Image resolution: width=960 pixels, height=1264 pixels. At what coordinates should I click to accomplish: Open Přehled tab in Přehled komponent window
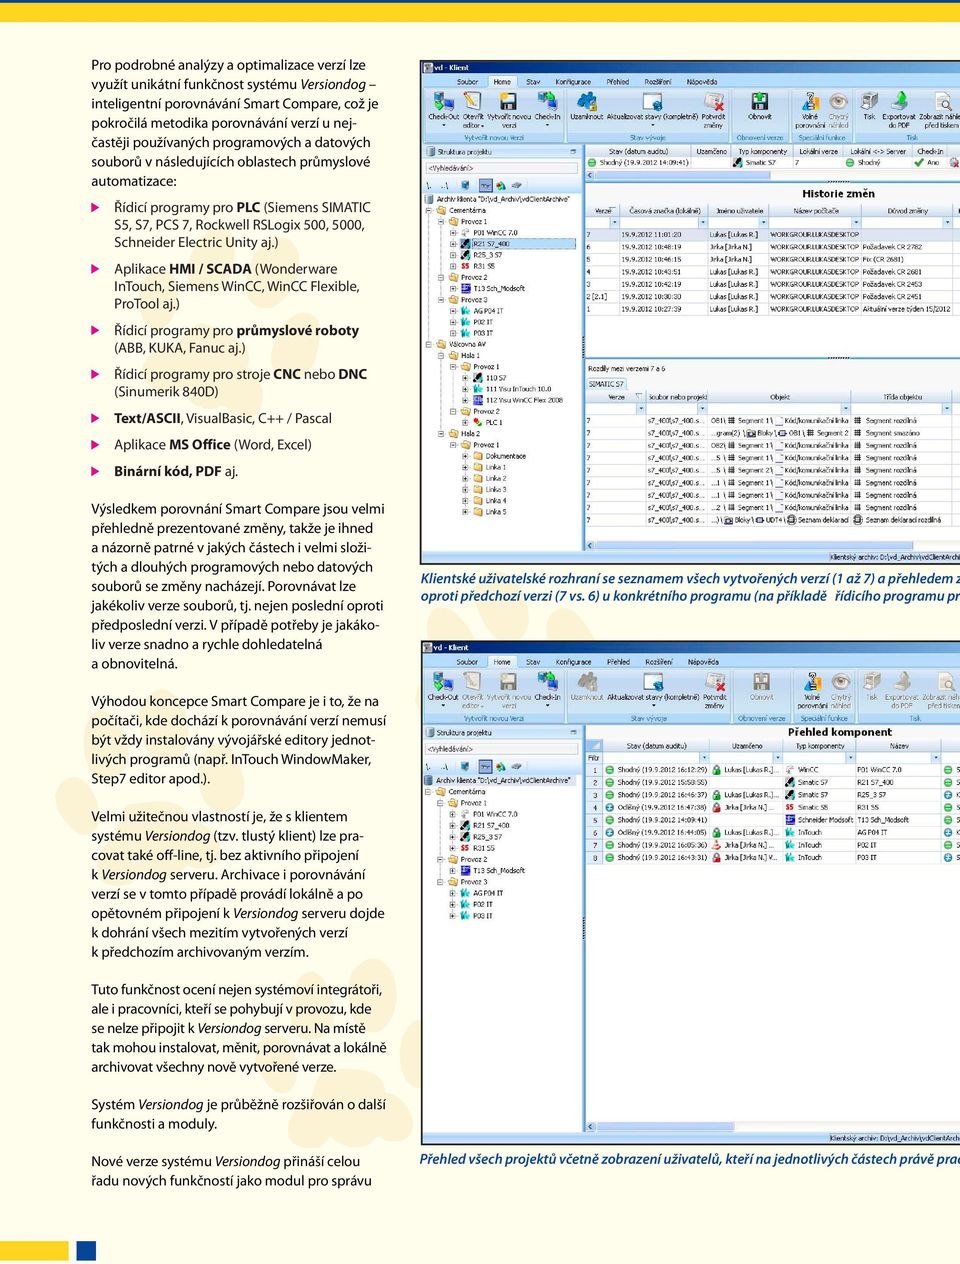coord(618,662)
